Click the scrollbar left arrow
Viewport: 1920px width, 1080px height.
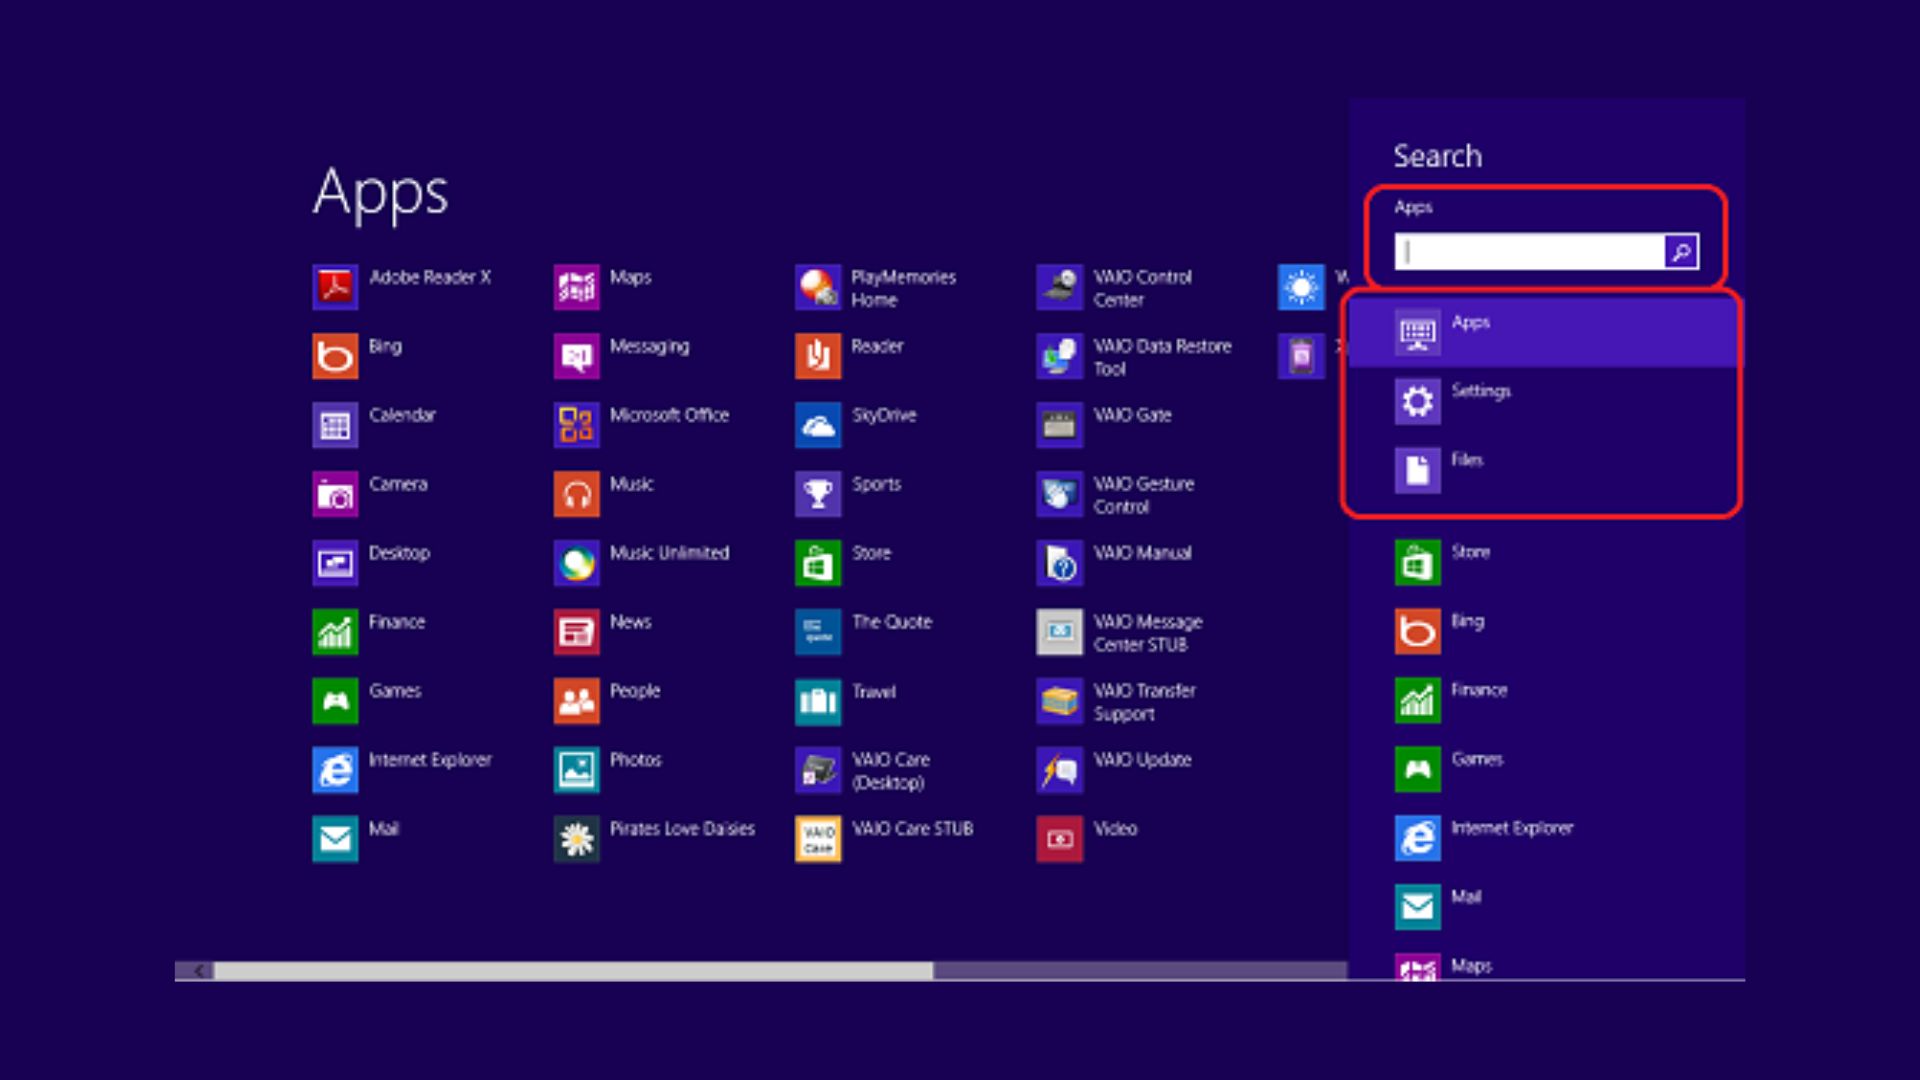[x=198, y=970]
